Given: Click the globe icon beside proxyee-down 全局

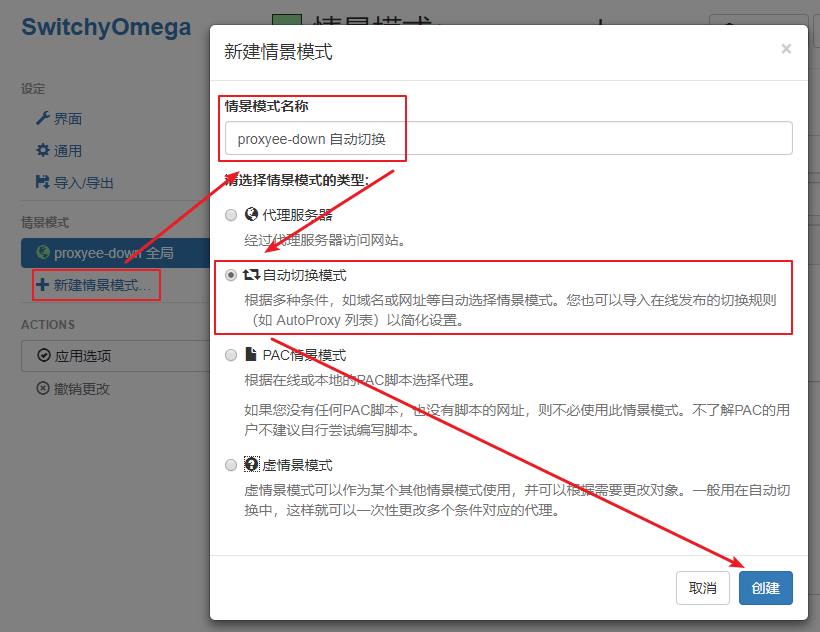Looking at the screenshot, I should click(x=42, y=253).
